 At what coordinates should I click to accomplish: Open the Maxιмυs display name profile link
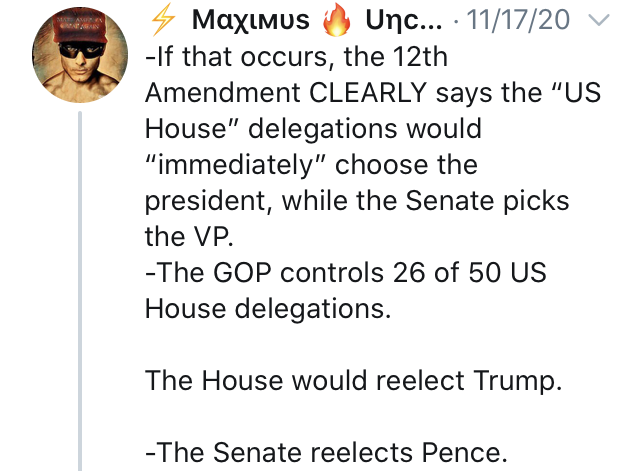tap(251, 20)
